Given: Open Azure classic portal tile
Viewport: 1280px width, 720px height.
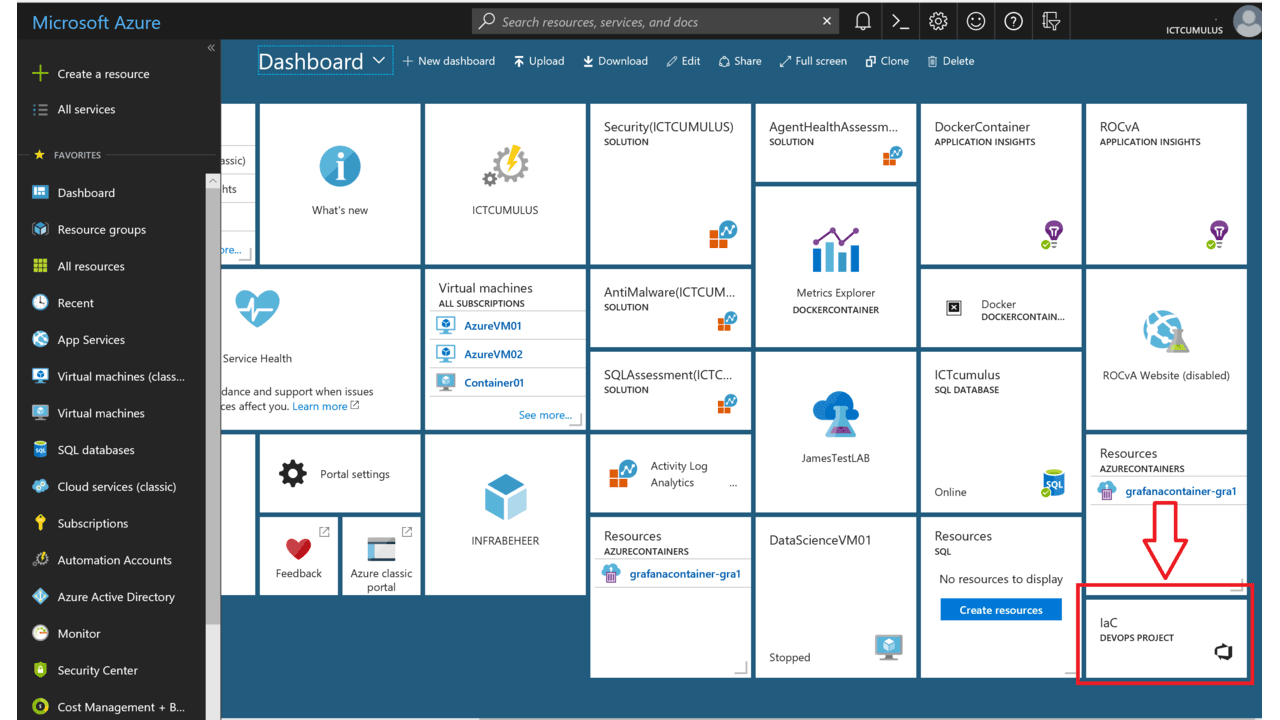Looking at the screenshot, I should (x=381, y=556).
